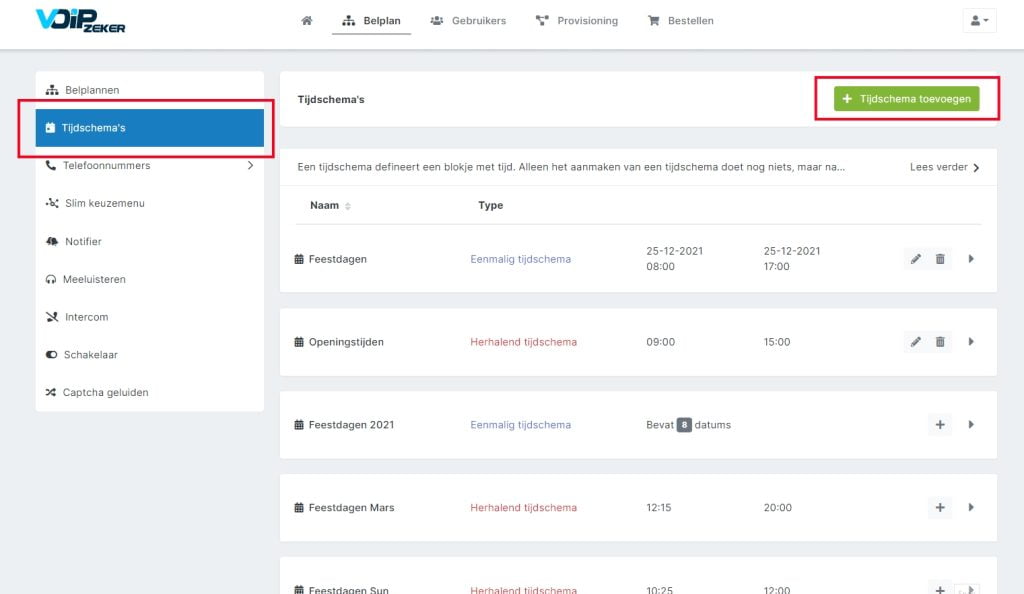Screen dimensions: 1024x594
Task: Click the plus icon on Feestdagen Sun row
Action: [940, 589]
